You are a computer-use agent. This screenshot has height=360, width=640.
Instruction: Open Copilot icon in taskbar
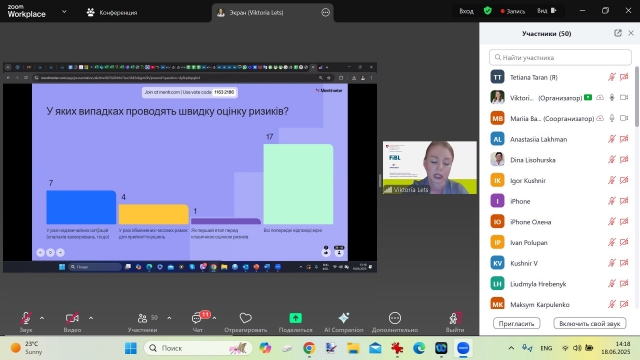(265, 348)
